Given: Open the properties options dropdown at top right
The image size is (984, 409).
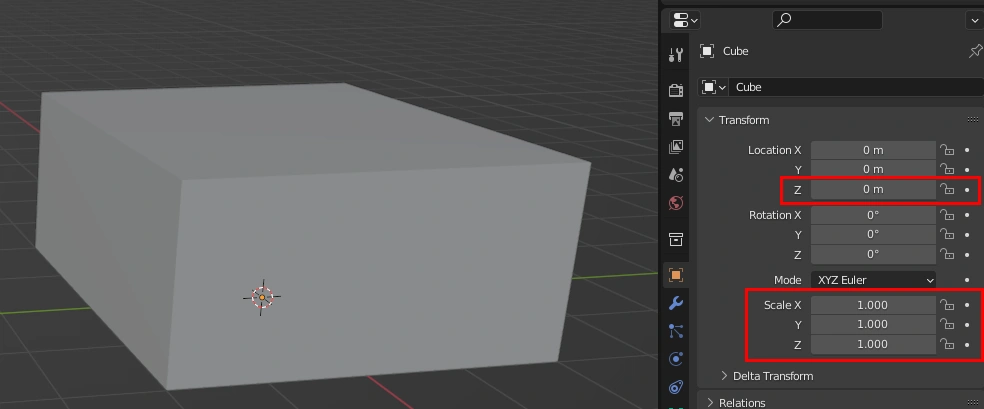Looking at the screenshot, I should point(975,20).
